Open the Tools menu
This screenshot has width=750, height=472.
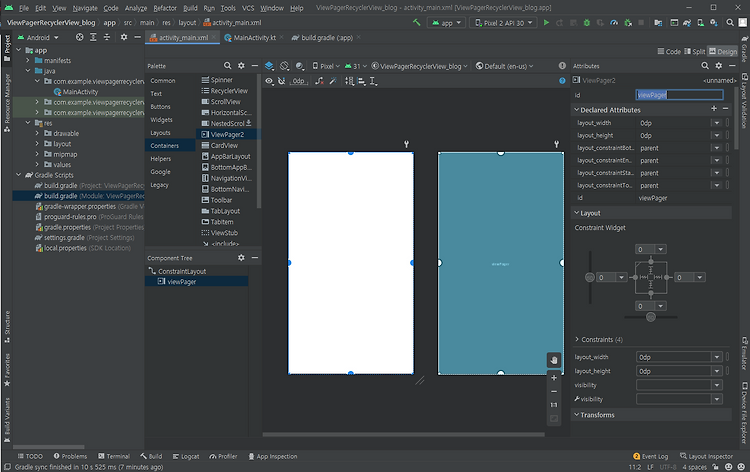point(228,8)
